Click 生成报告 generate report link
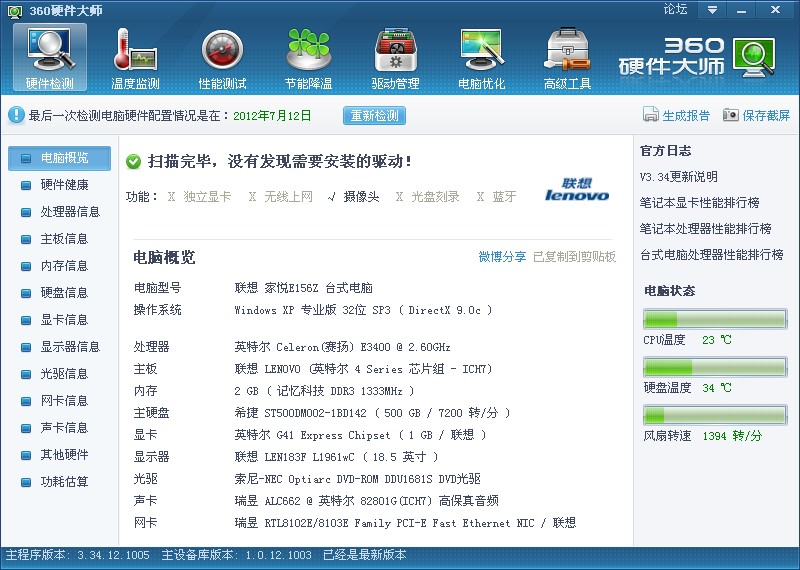 pyautogui.click(x=686, y=115)
